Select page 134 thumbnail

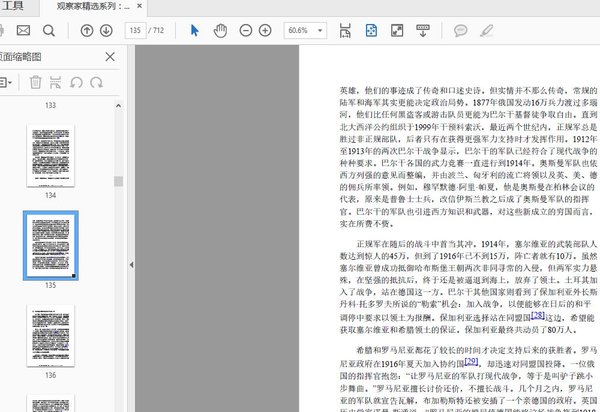(x=52, y=154)
